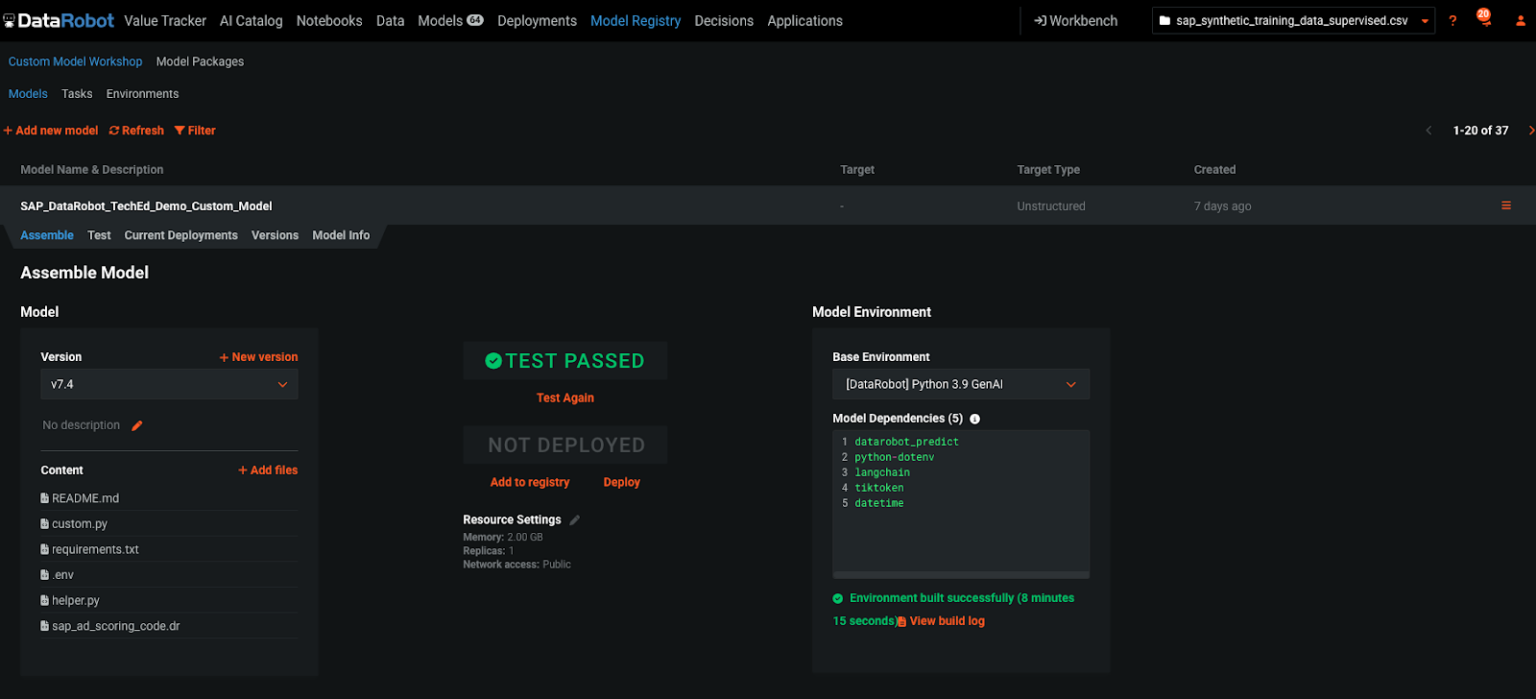The height and width of the screenshot is (699, 1536).
Task: Click Test Again link
Action: tap(565, 397)
